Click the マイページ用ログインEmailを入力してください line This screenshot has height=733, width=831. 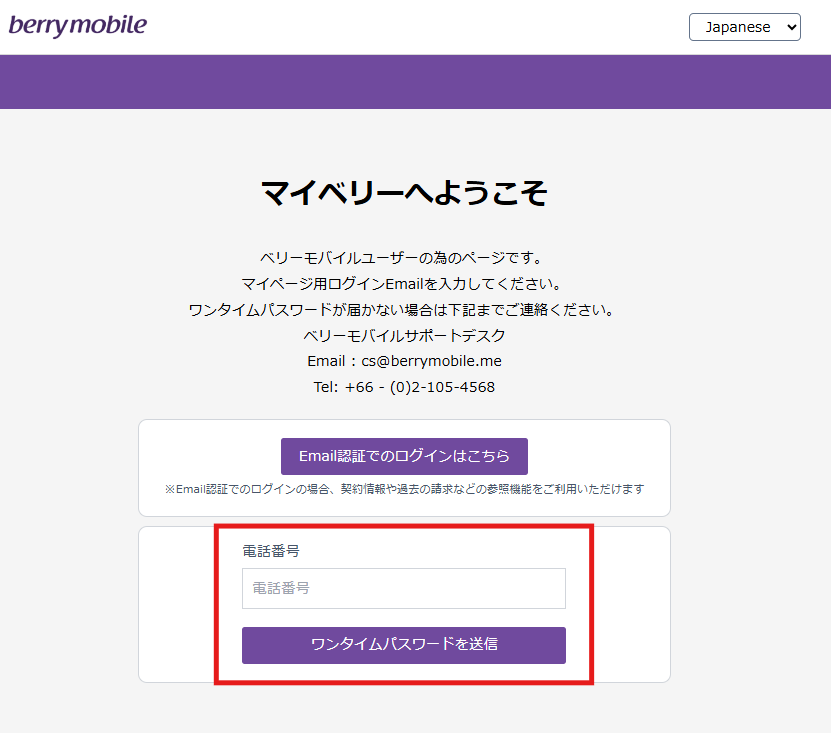coord(402,284)
